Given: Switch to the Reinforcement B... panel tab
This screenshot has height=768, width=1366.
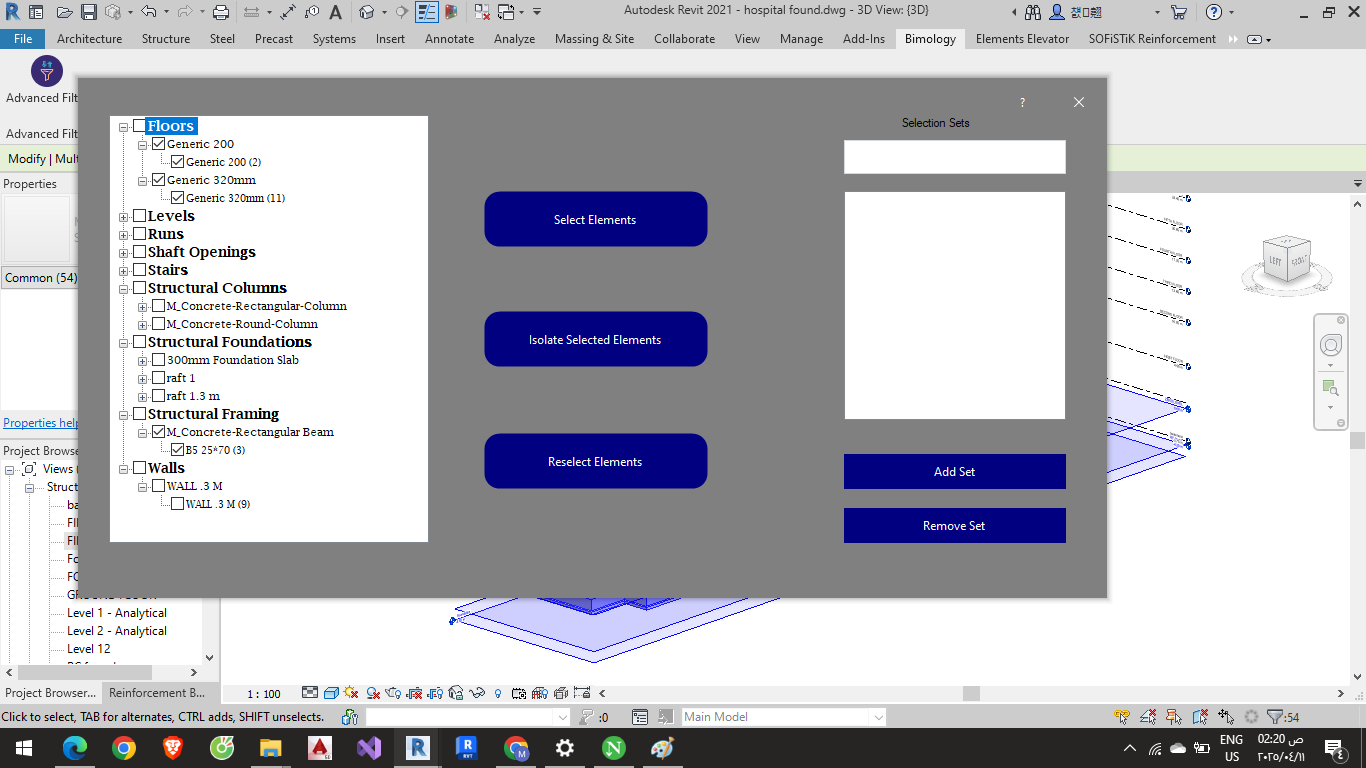Looking at the screenshot, I should 156,692.
